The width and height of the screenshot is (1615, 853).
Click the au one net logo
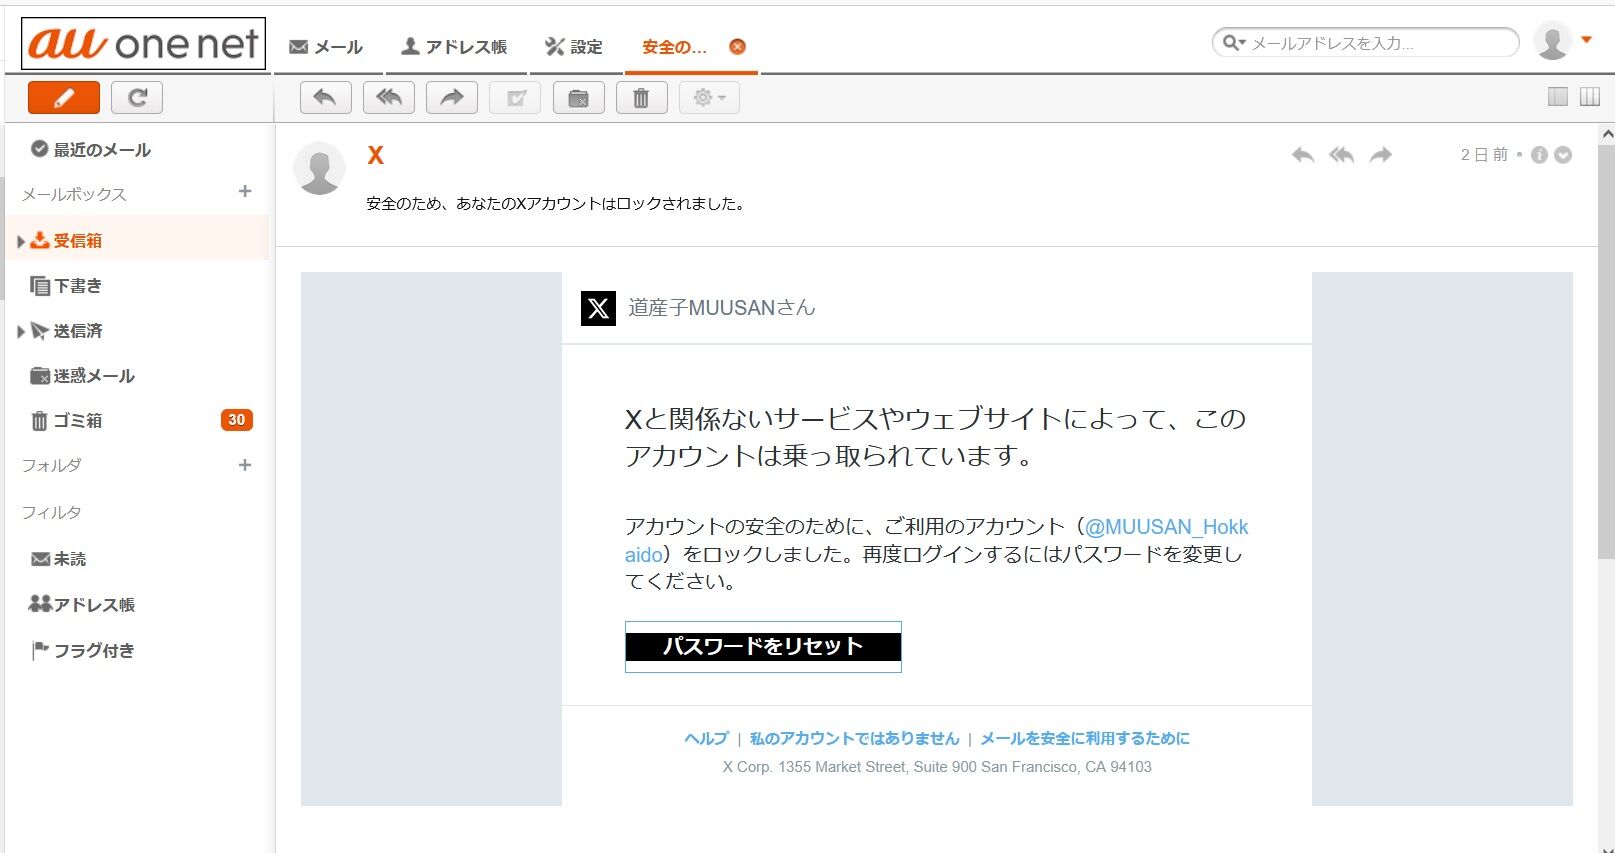(144, 44)
